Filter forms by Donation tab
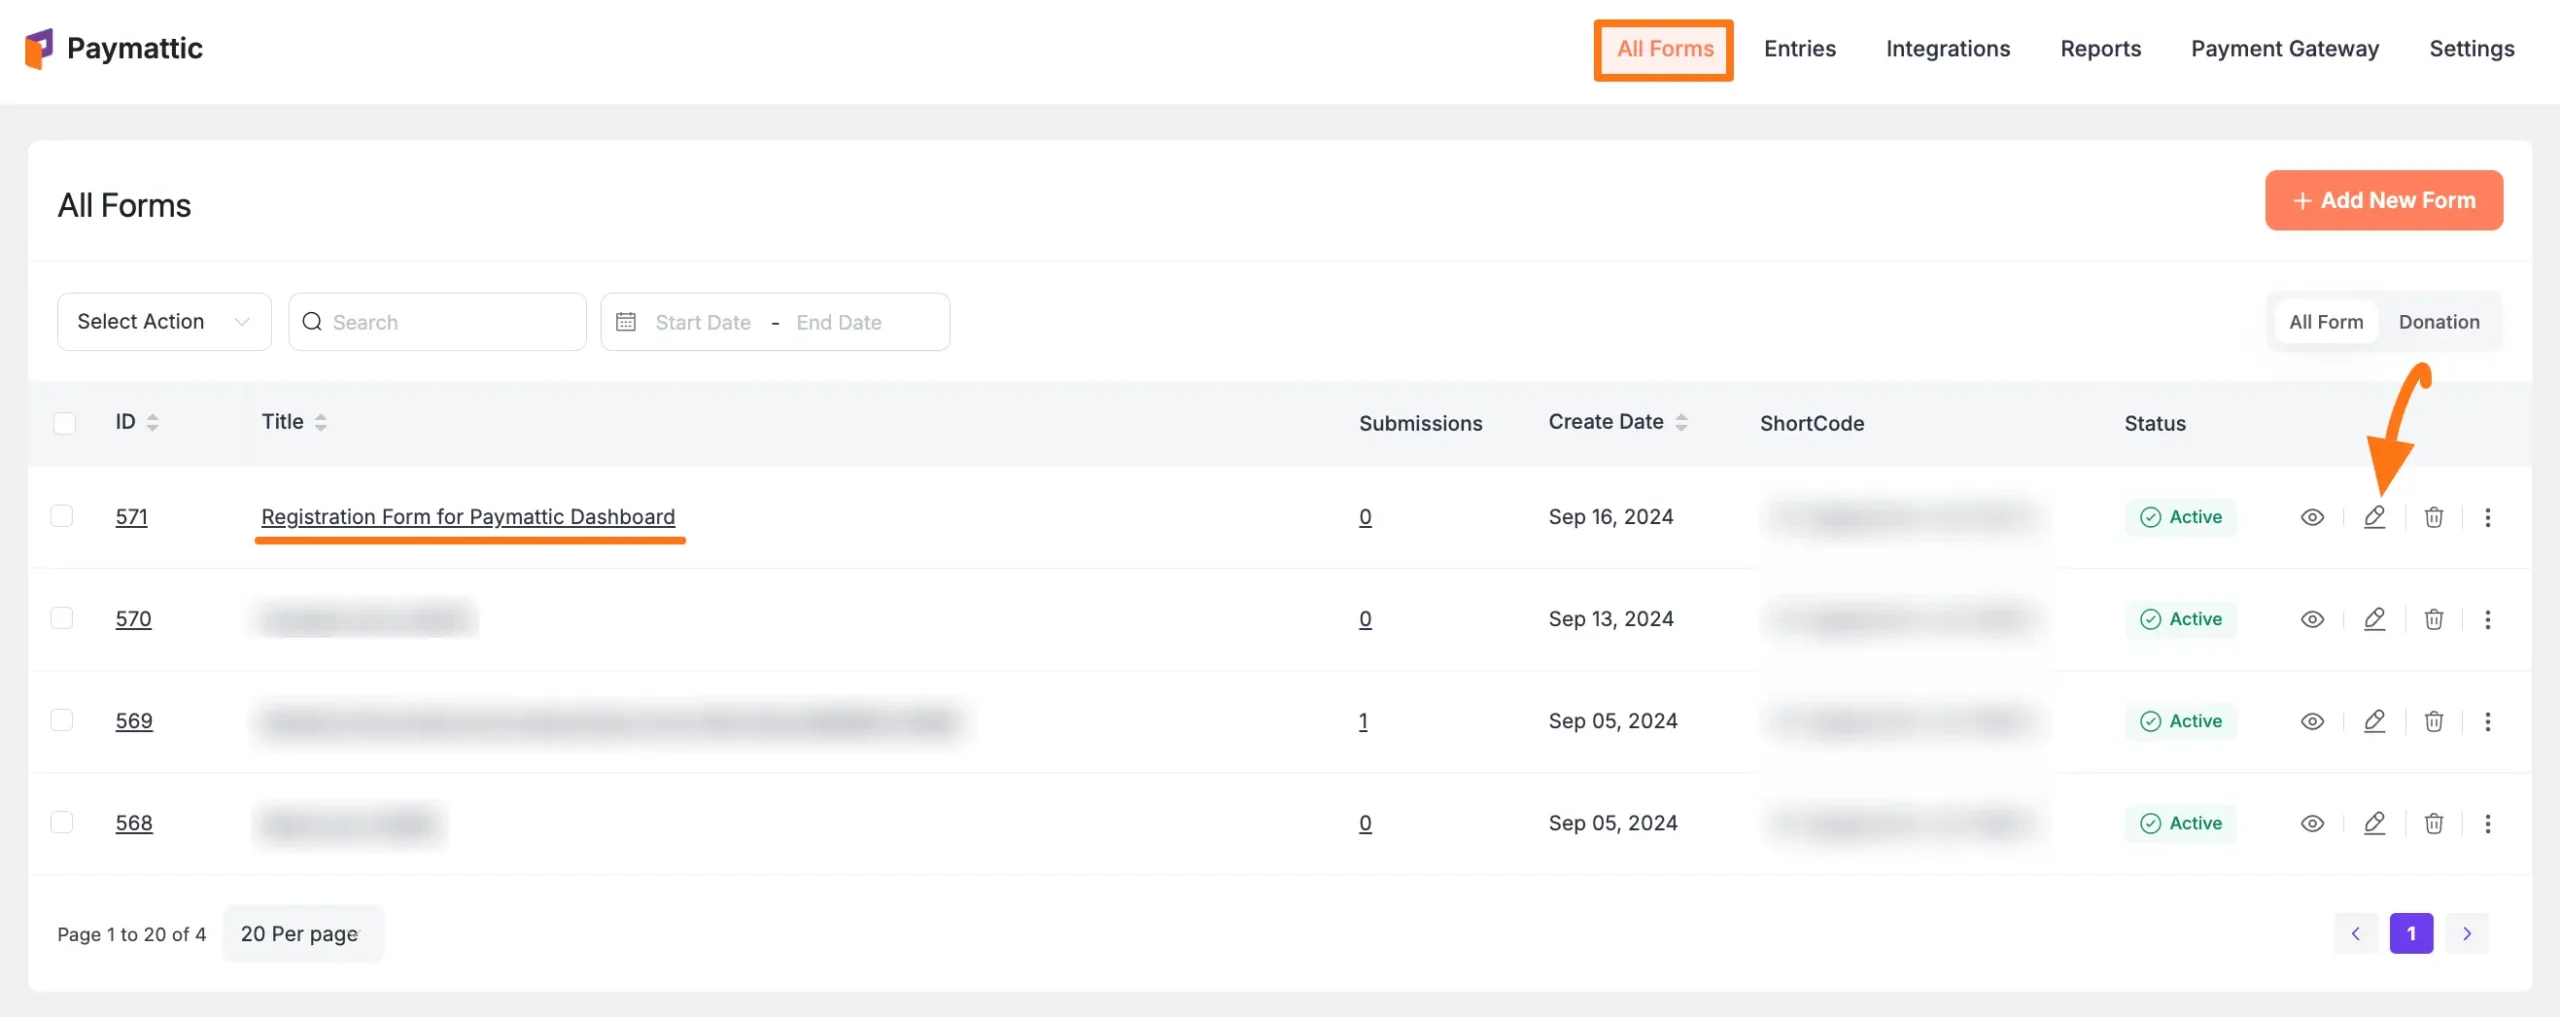Screen dimensions: 2560x1017 tap(2438, 322)
